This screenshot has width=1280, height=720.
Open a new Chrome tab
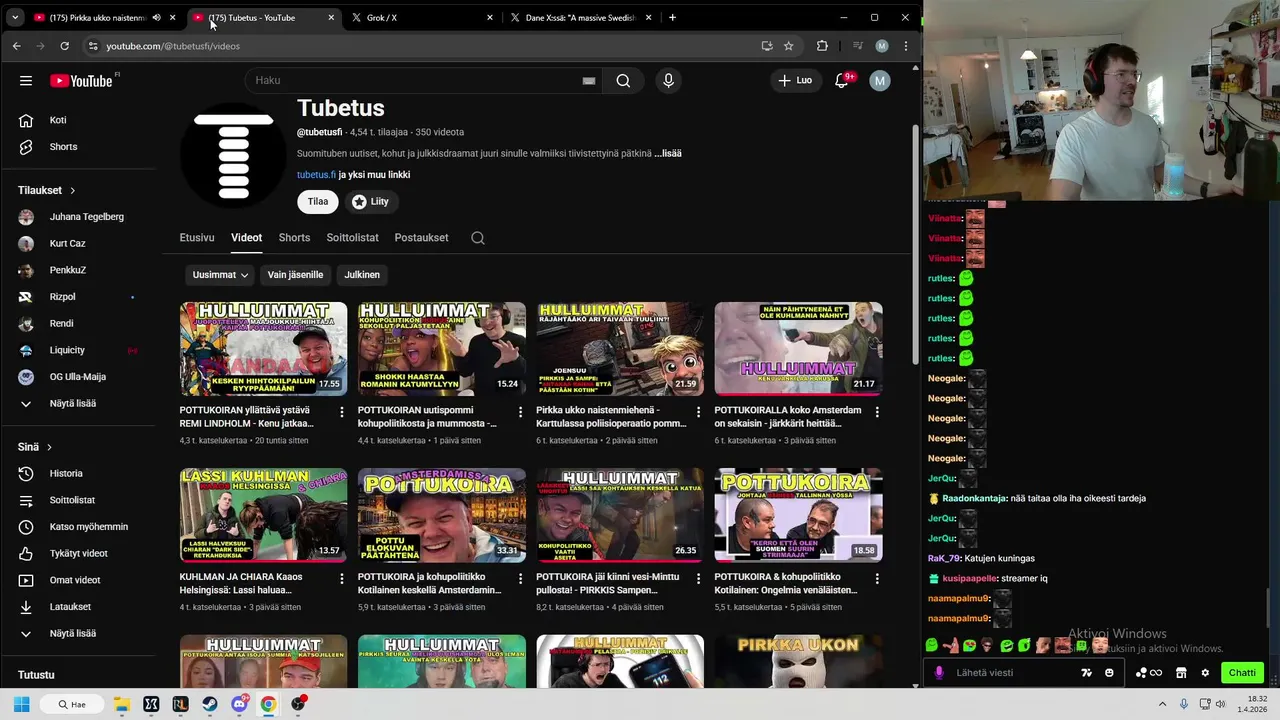click(x=672, y=17)
